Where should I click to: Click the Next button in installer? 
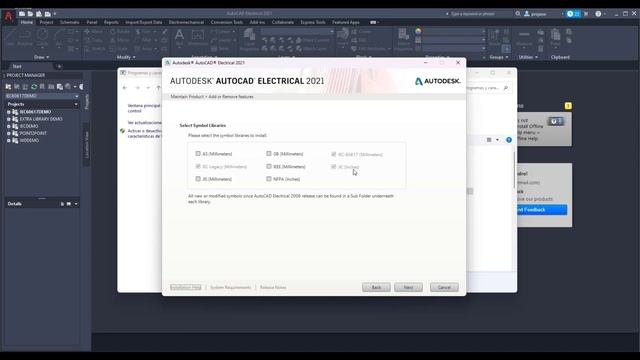[x=408, y=287]
